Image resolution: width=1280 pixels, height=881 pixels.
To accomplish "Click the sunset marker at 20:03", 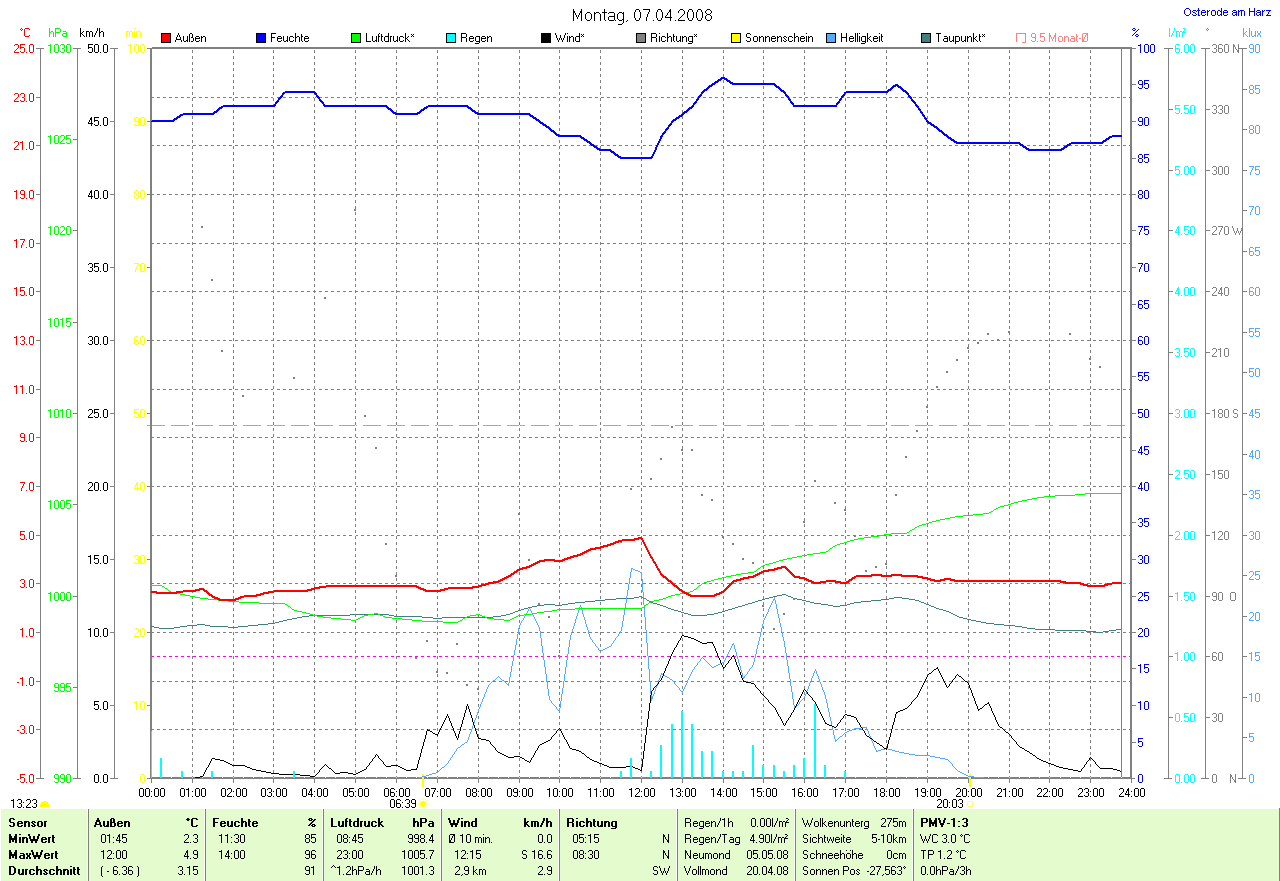I will 970,803.
